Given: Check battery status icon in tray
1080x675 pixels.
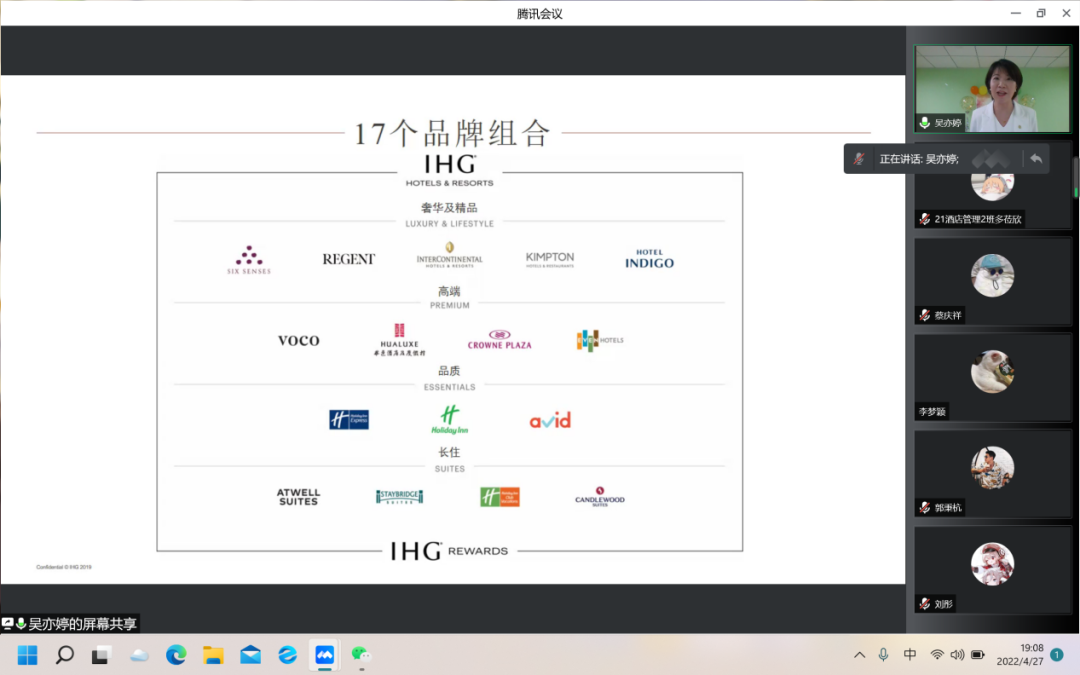Looking at the screenshot, I should [x=978, y=654].
